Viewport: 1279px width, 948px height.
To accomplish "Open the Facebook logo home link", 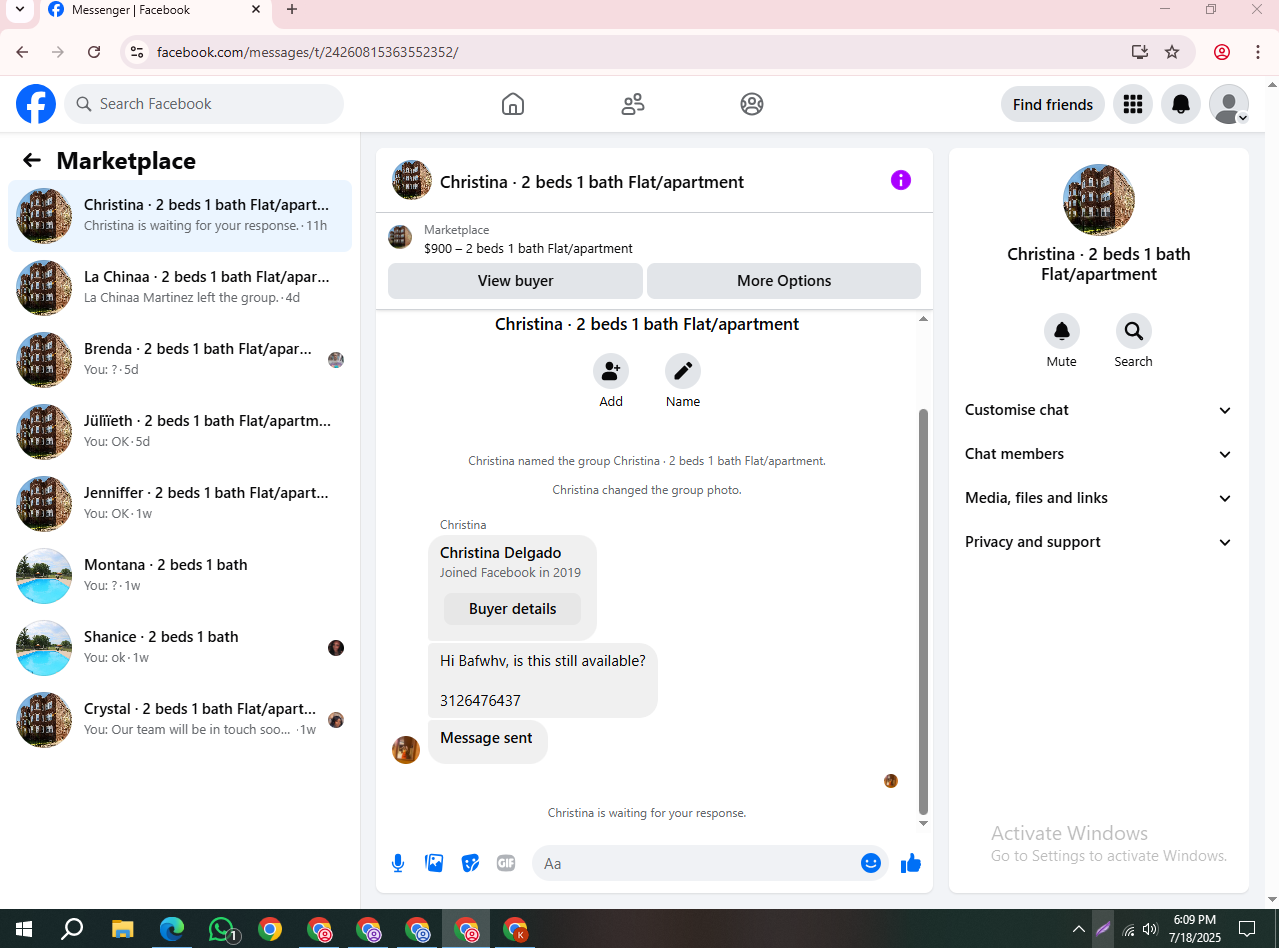I will pos(36,104).
